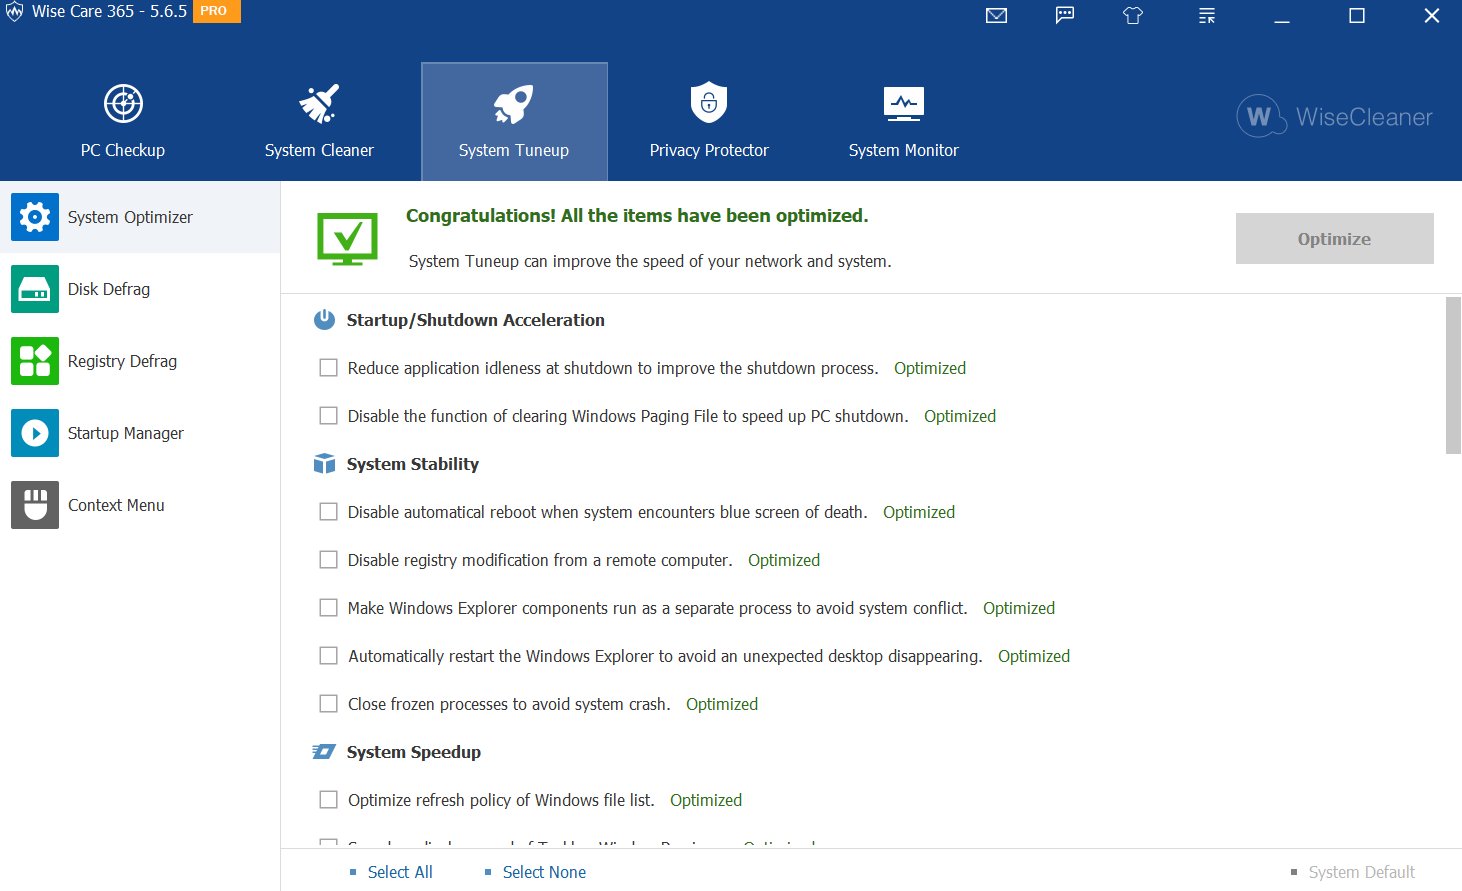Open the System Monitor screen icon
The width and height of the screenshot is (1462, 891).
tap(903, 104)
